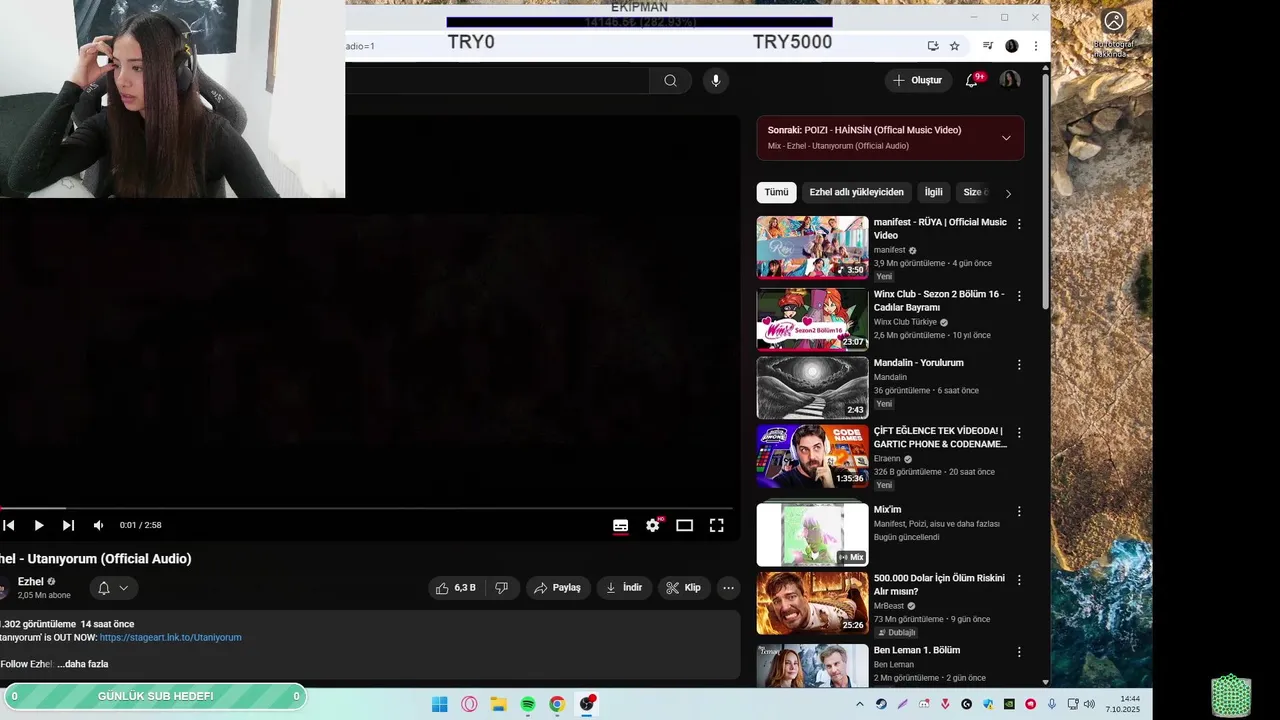Viewport: 1280px width, 720px height.
Task: Show more filter chips with the arrow
Action: pos(1008,193)
